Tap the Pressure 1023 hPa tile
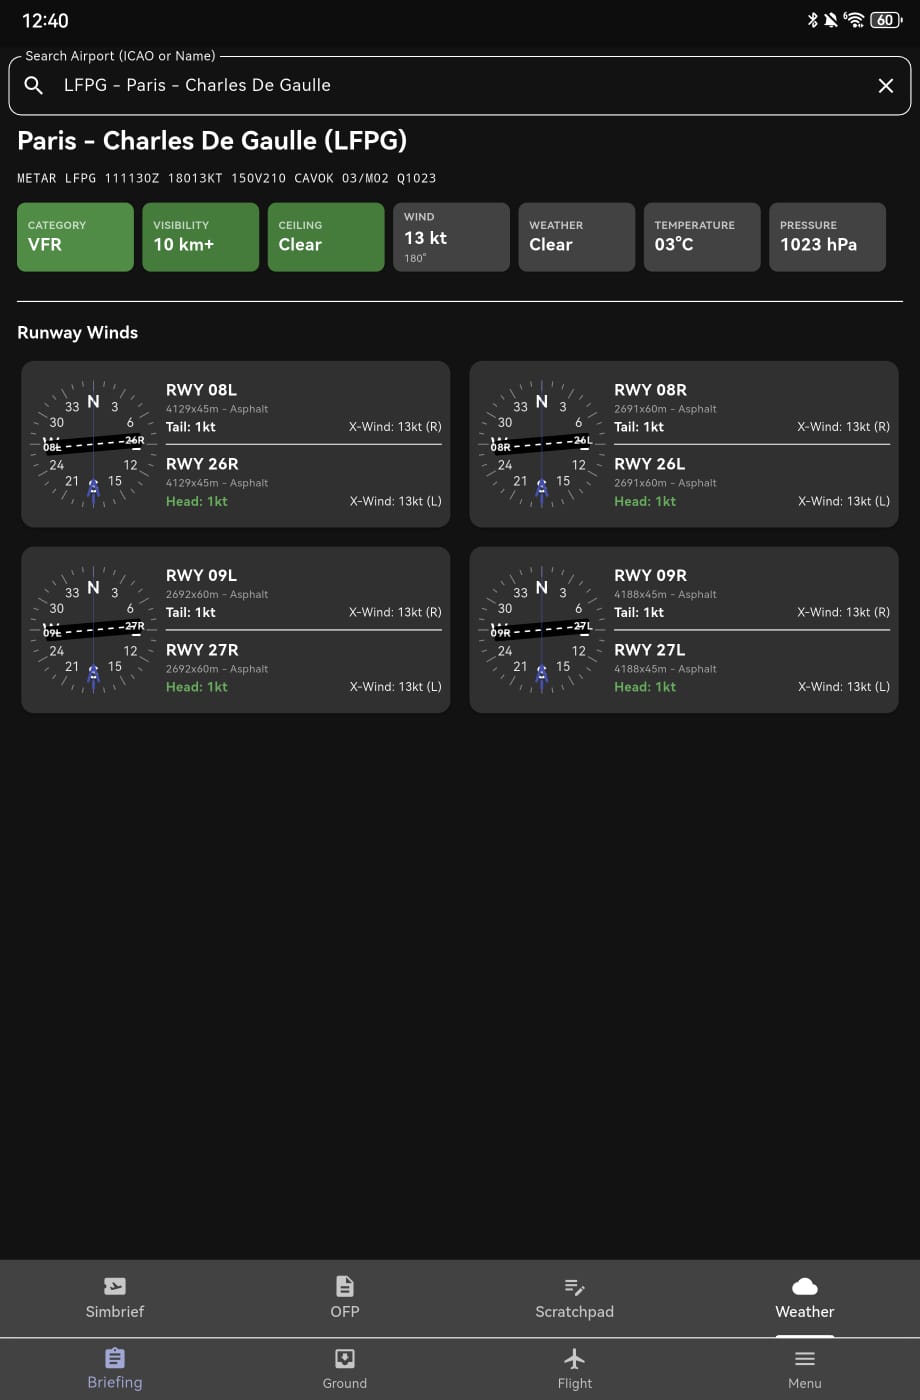Image resolution: width=920 pixels, height=1400 pixels. tap(827, 237)
